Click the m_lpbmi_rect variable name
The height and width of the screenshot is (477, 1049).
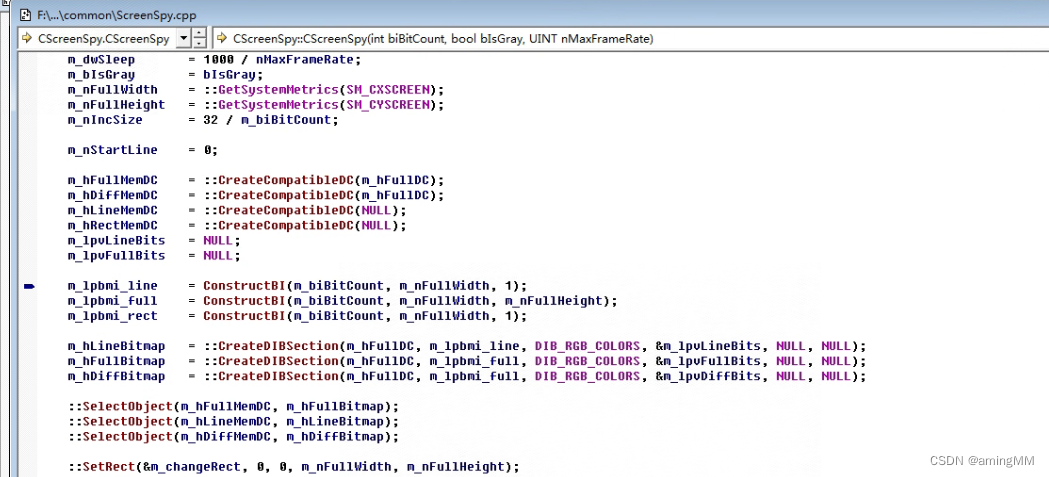point(112,316)
